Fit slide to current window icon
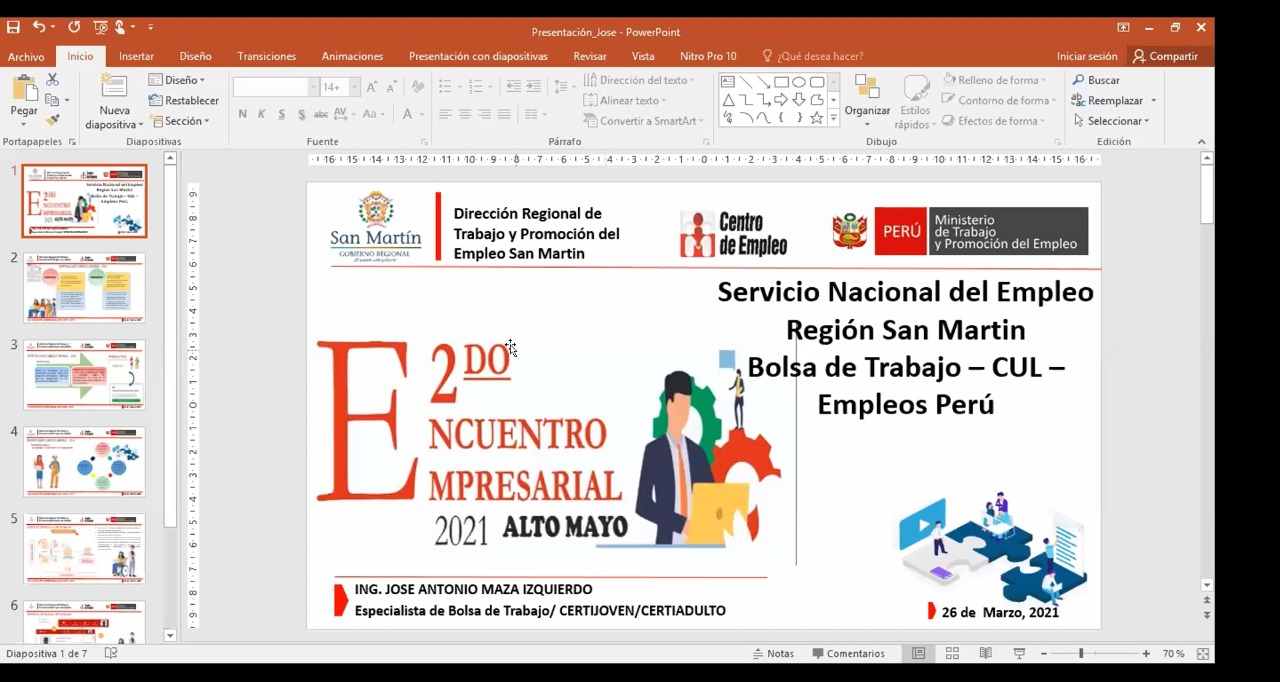Screen dimensions: 1280x682 1204,653
